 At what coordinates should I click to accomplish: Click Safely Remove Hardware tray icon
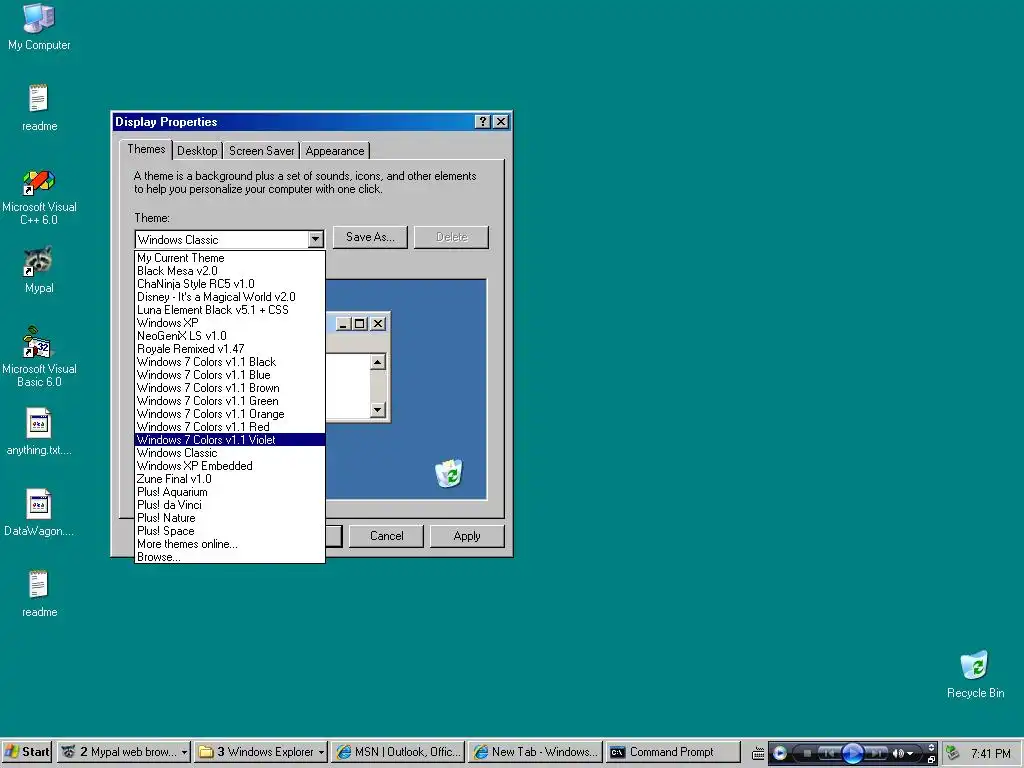953,753
